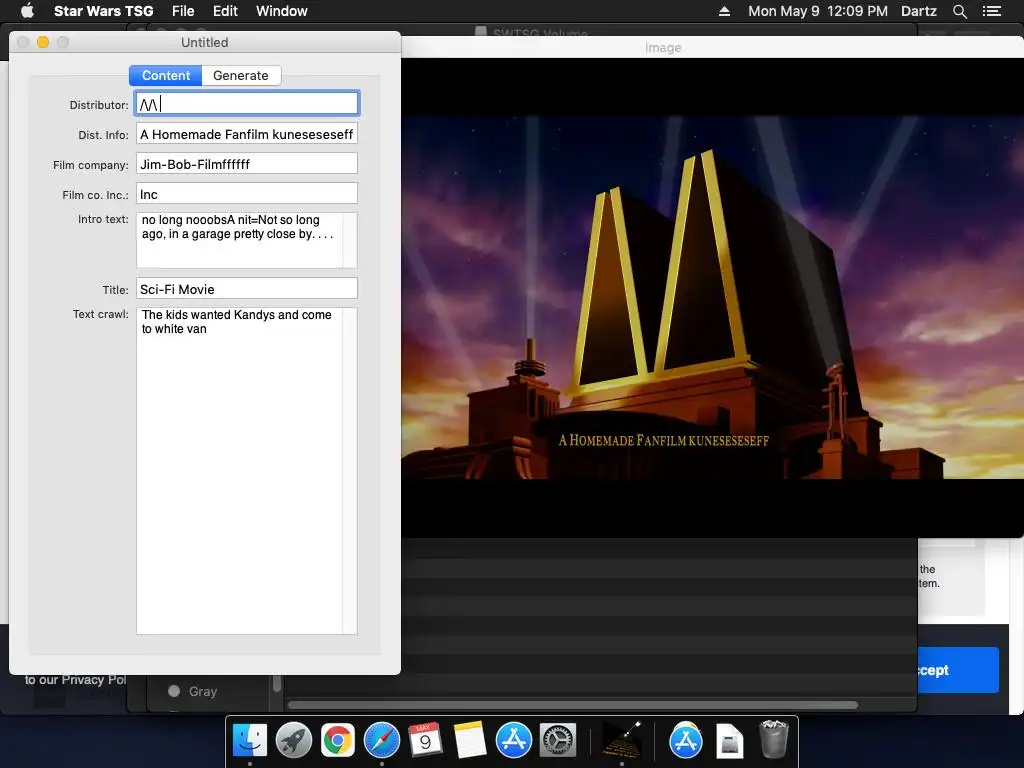Click the blue Accept button in background
The image size is (1024, 768).
958,670
